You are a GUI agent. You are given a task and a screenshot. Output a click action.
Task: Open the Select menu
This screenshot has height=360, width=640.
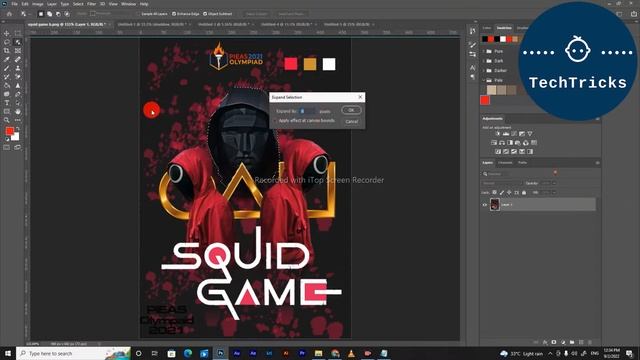[78, 4]
